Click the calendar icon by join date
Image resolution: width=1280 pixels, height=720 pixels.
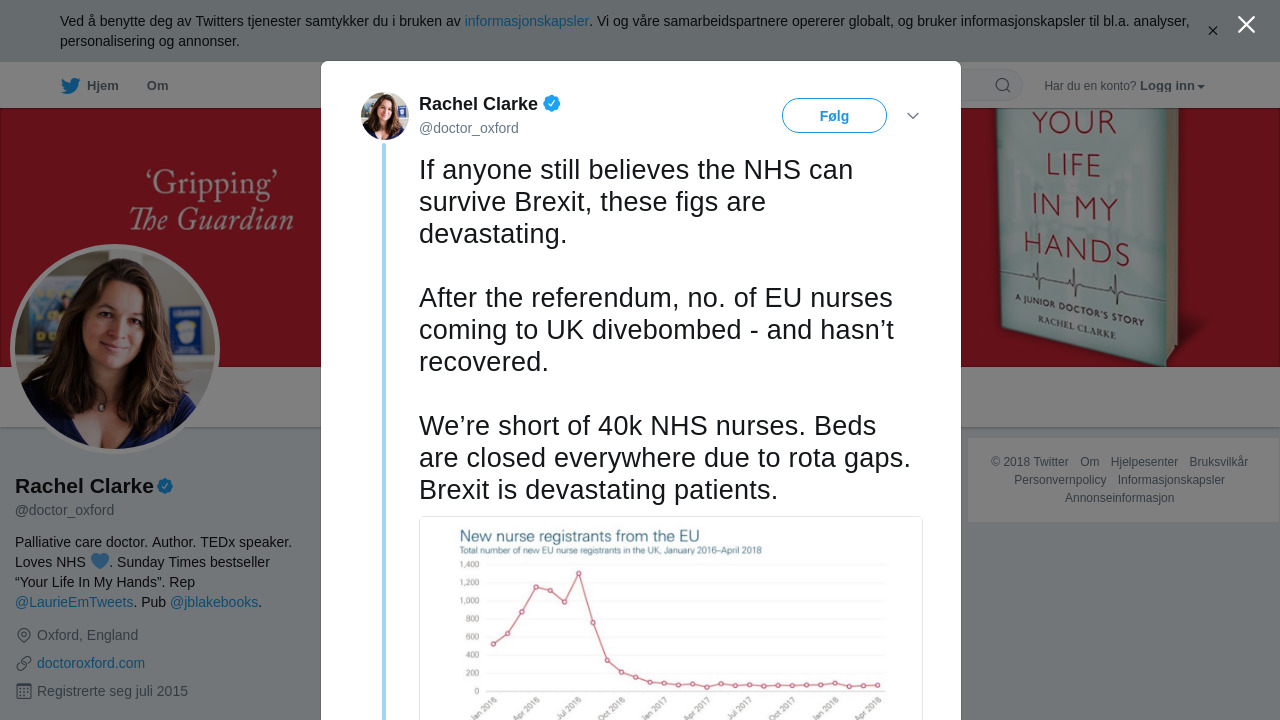click(x=24, y=691)
